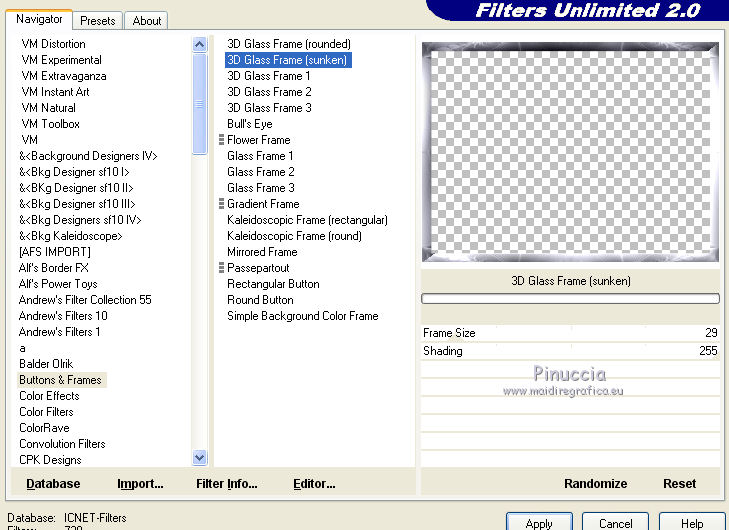Apply the selected filter
Viewport: 729px width, 530px height.
539,523
